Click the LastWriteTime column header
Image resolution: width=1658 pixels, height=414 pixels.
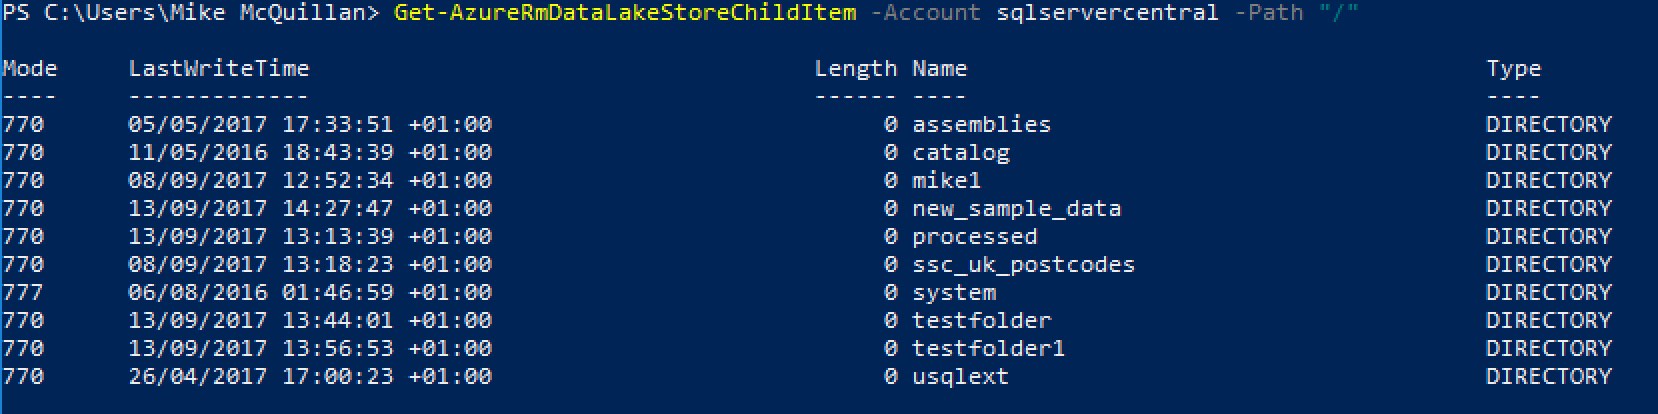pyautogui.click(x=218, y=69)
